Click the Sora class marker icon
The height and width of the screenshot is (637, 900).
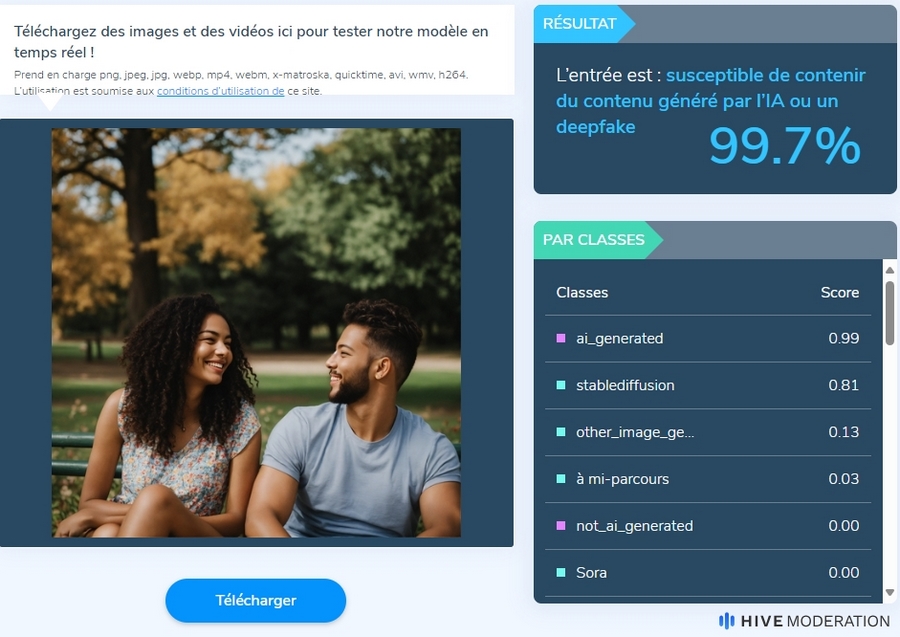click(561, 573)
